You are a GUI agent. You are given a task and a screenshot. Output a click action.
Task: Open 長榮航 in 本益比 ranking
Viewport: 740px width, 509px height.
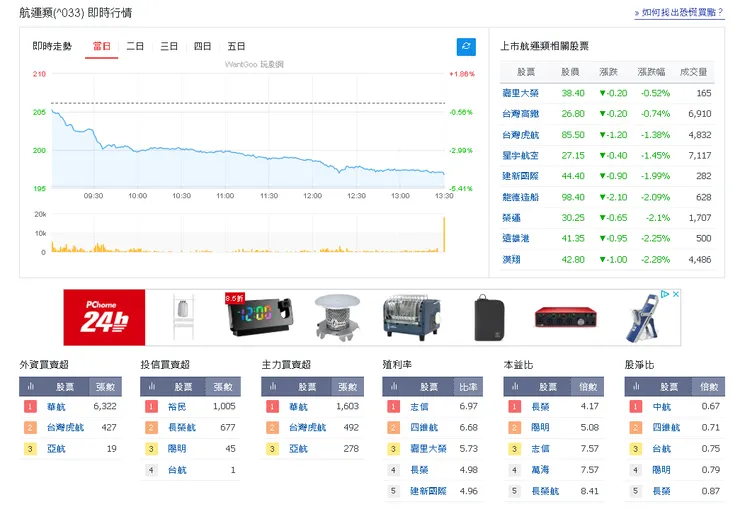tap(545, 491)
